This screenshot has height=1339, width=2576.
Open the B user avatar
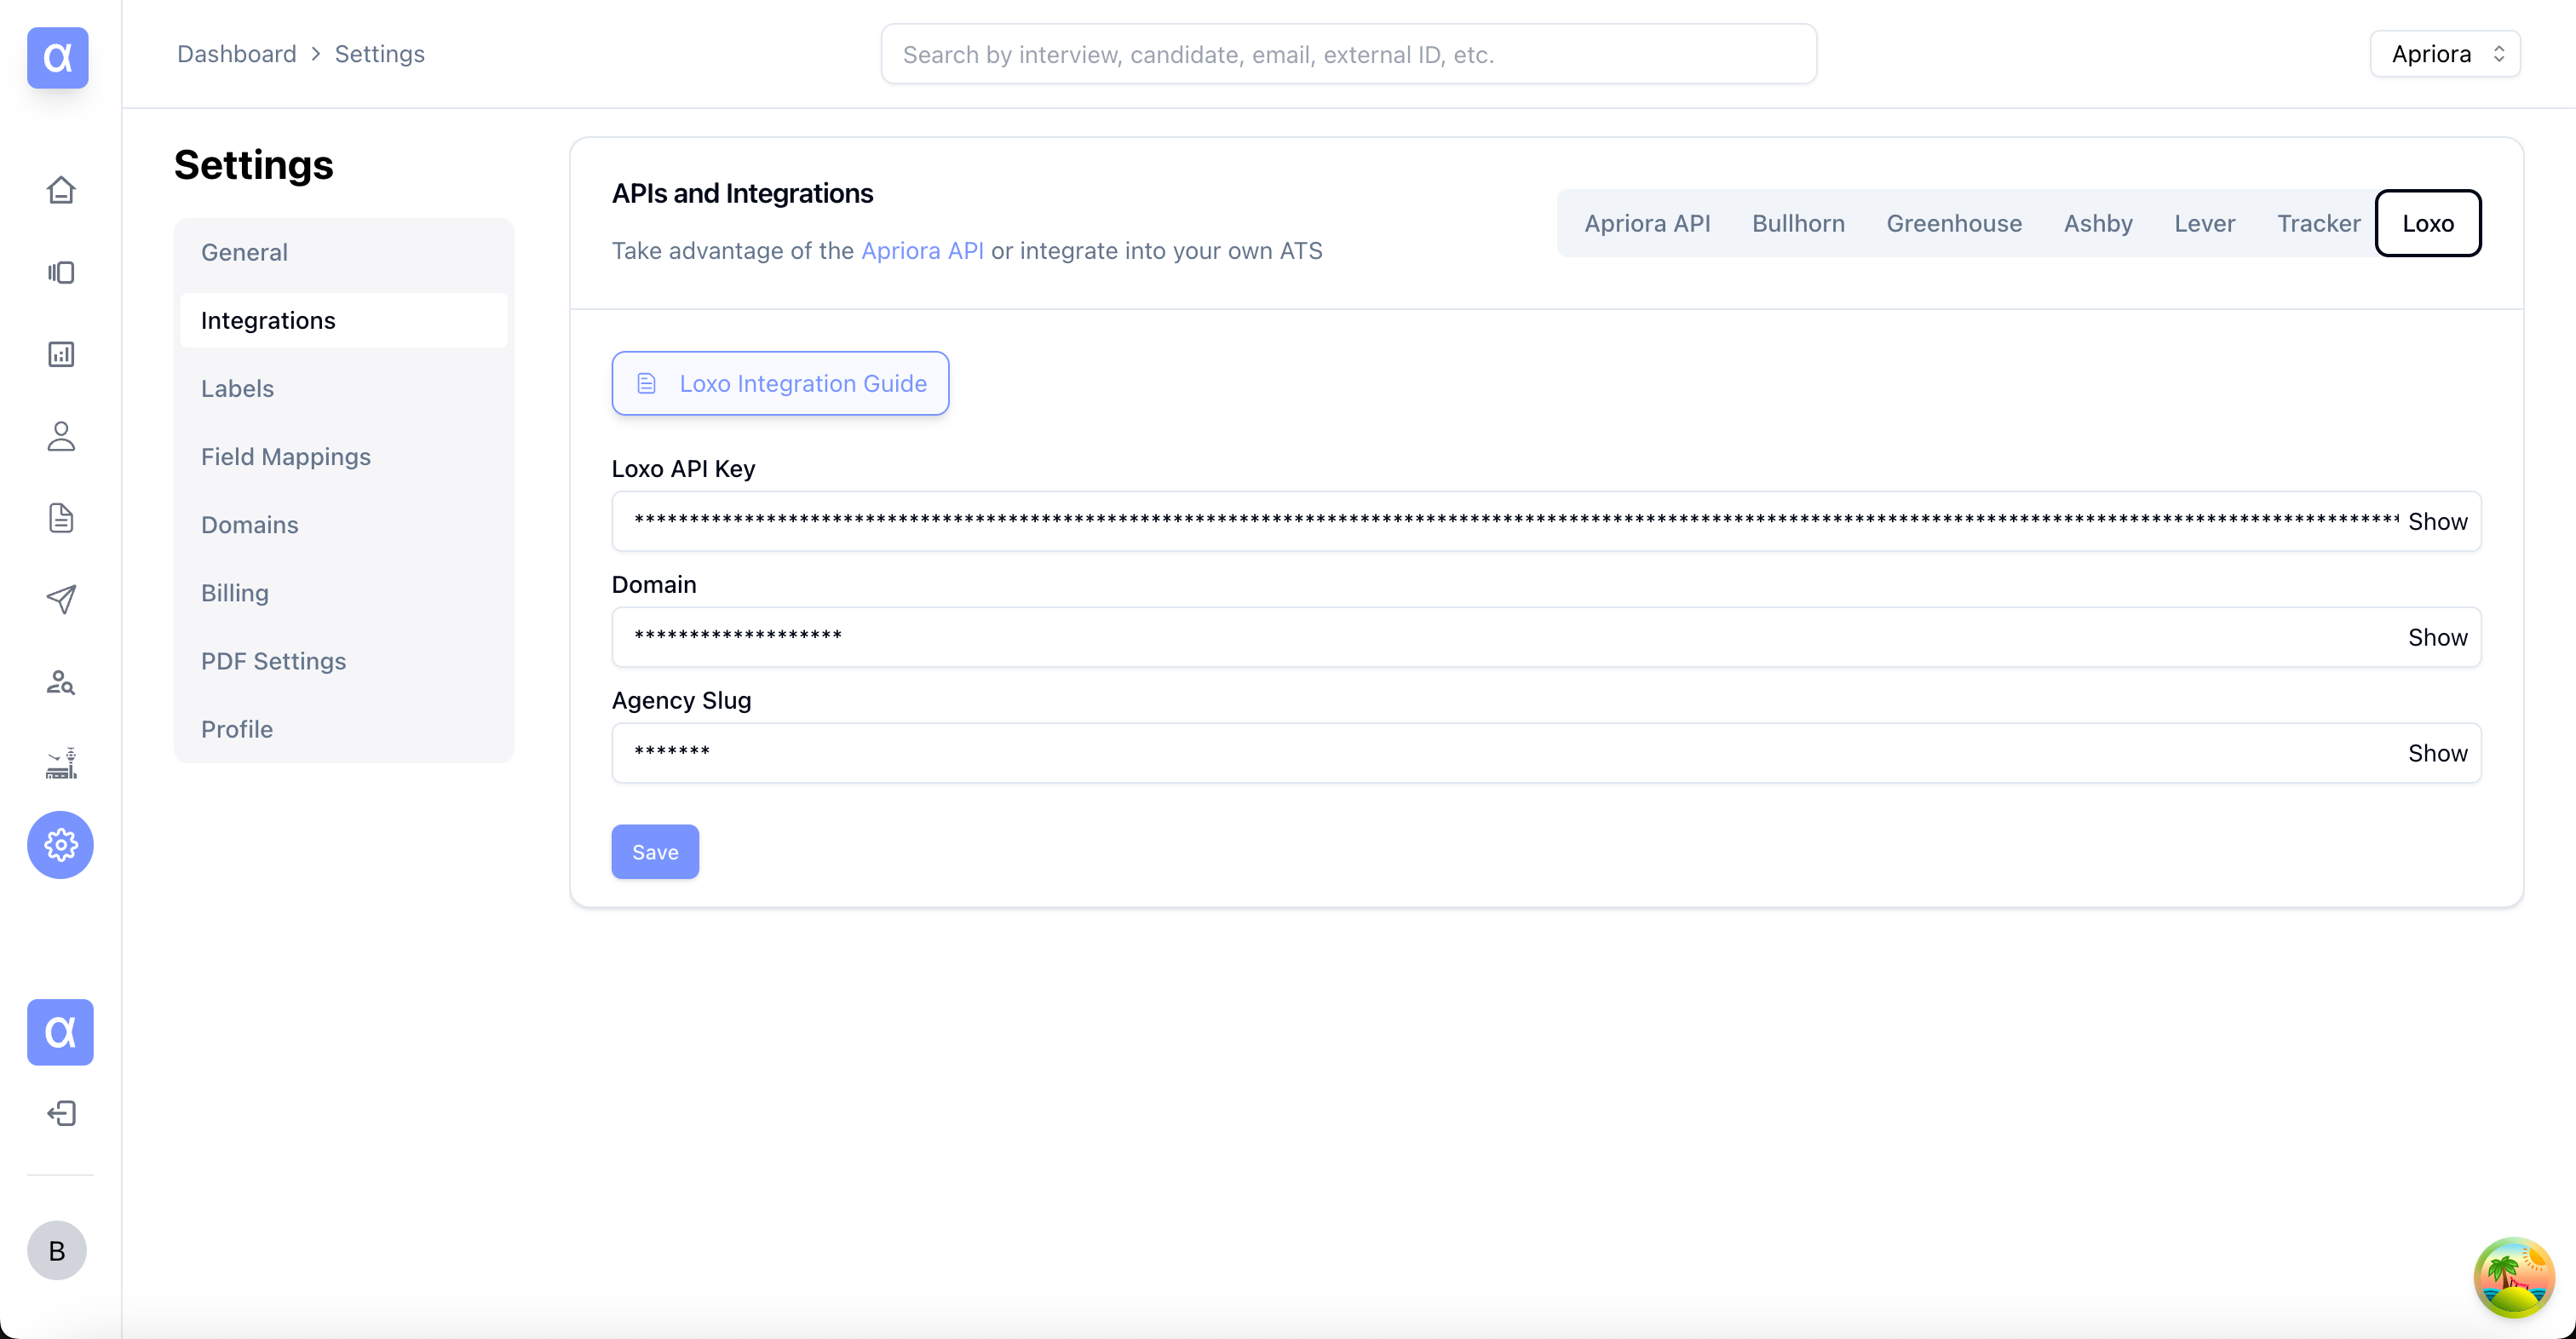click(57, 1250)
